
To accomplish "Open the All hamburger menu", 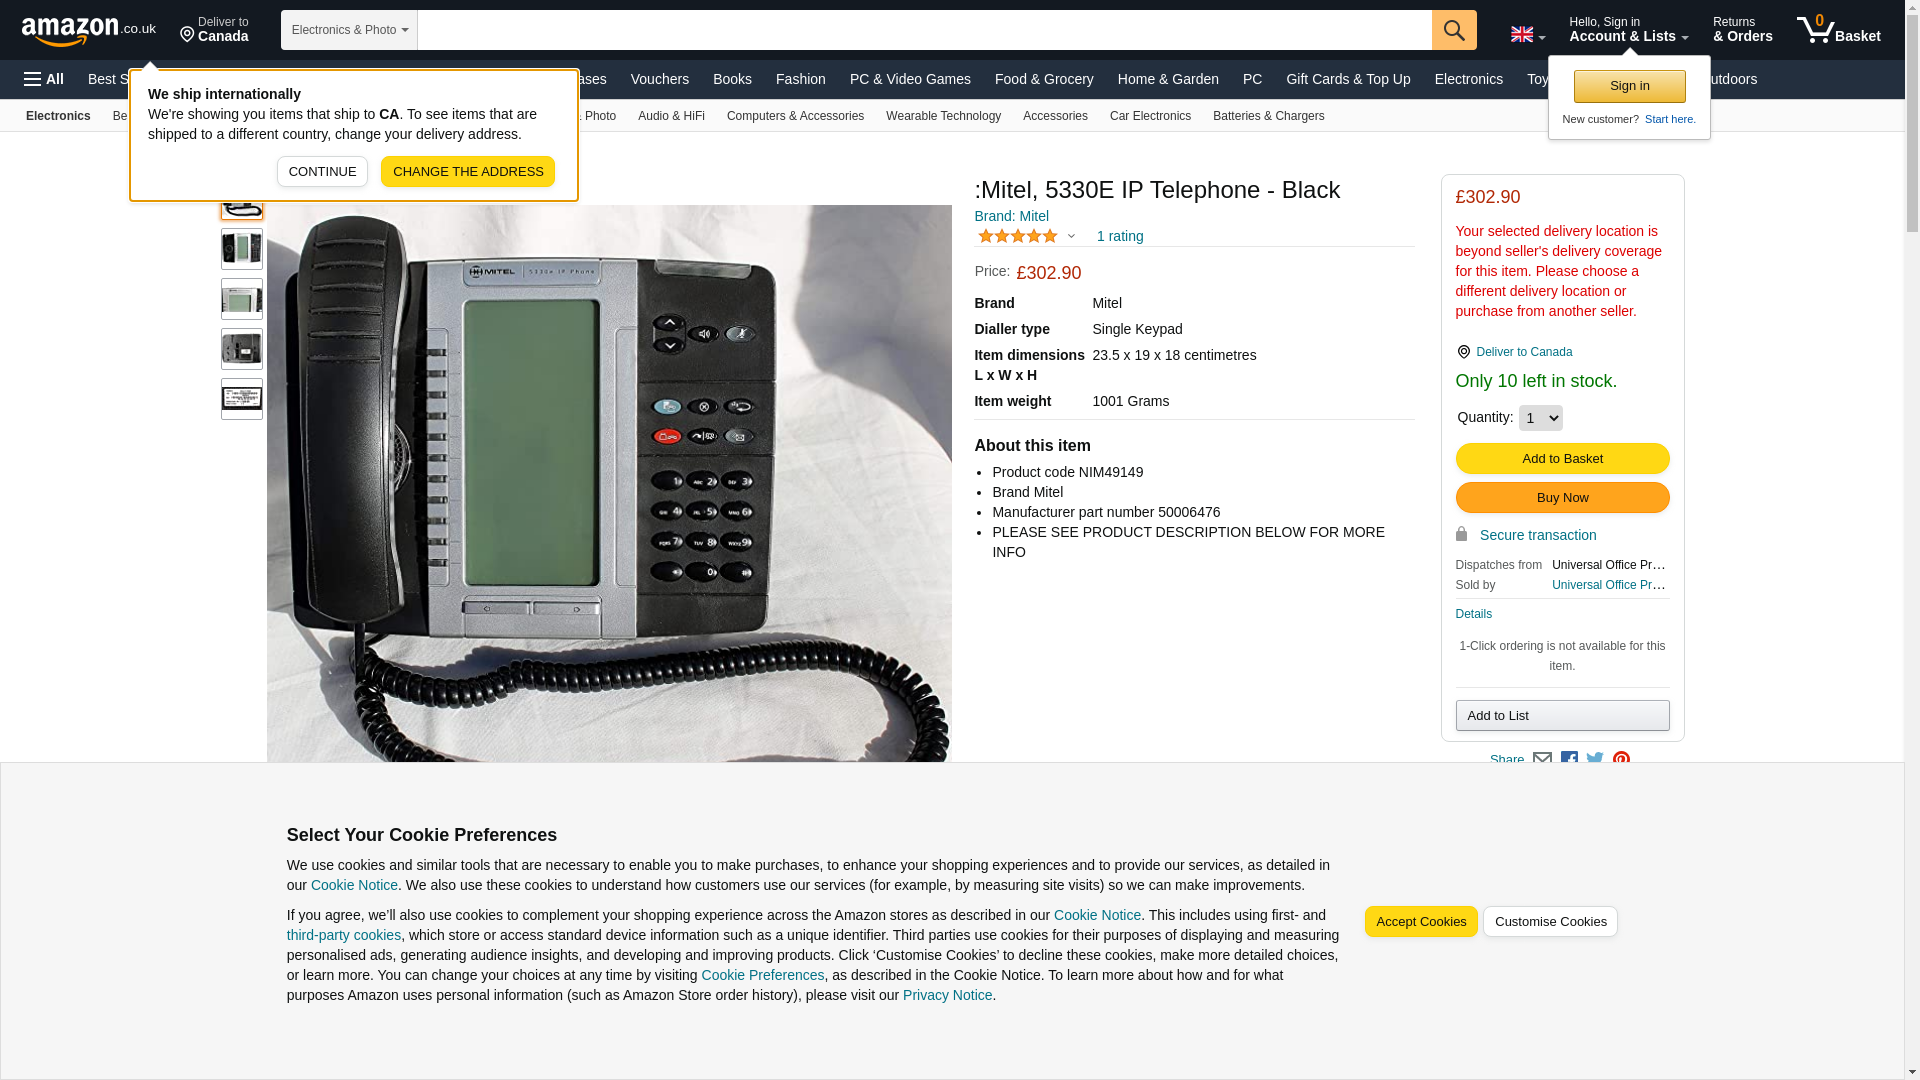I will [44, 79].
